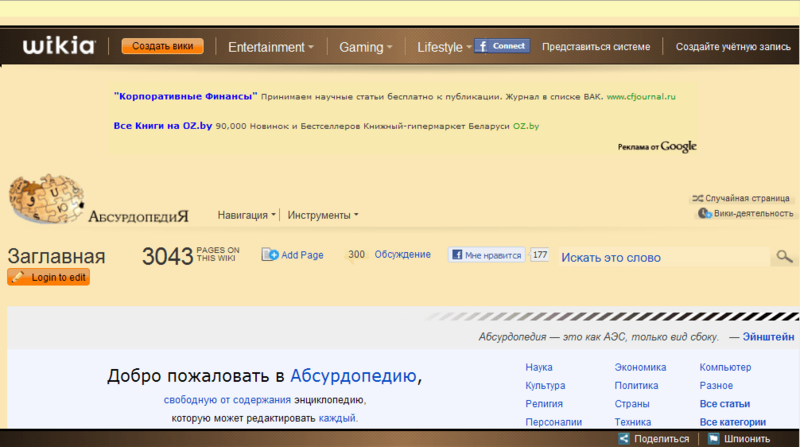Click the Все категории link
This screenshot has height=447, width=800.
click(733, 422)
